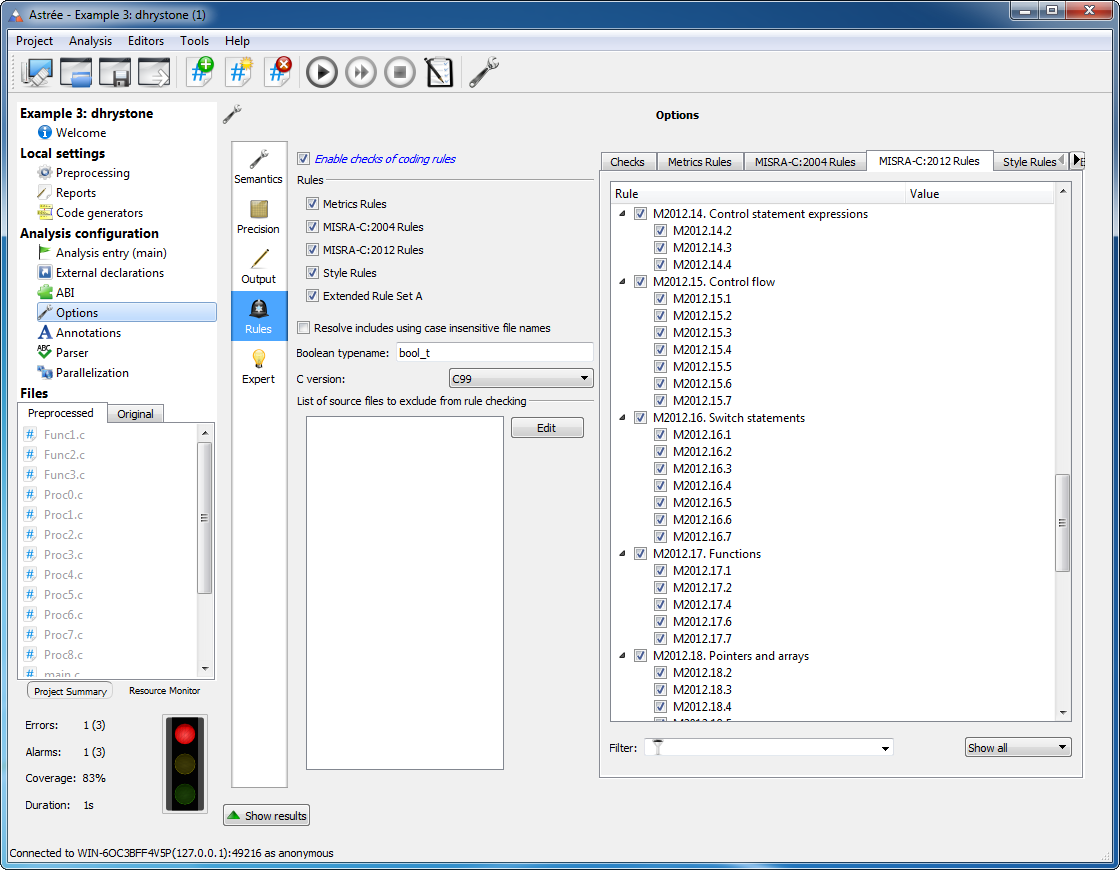Open the Analysis menu
Screen dimensions: 1120x870
tap(90, 41)
